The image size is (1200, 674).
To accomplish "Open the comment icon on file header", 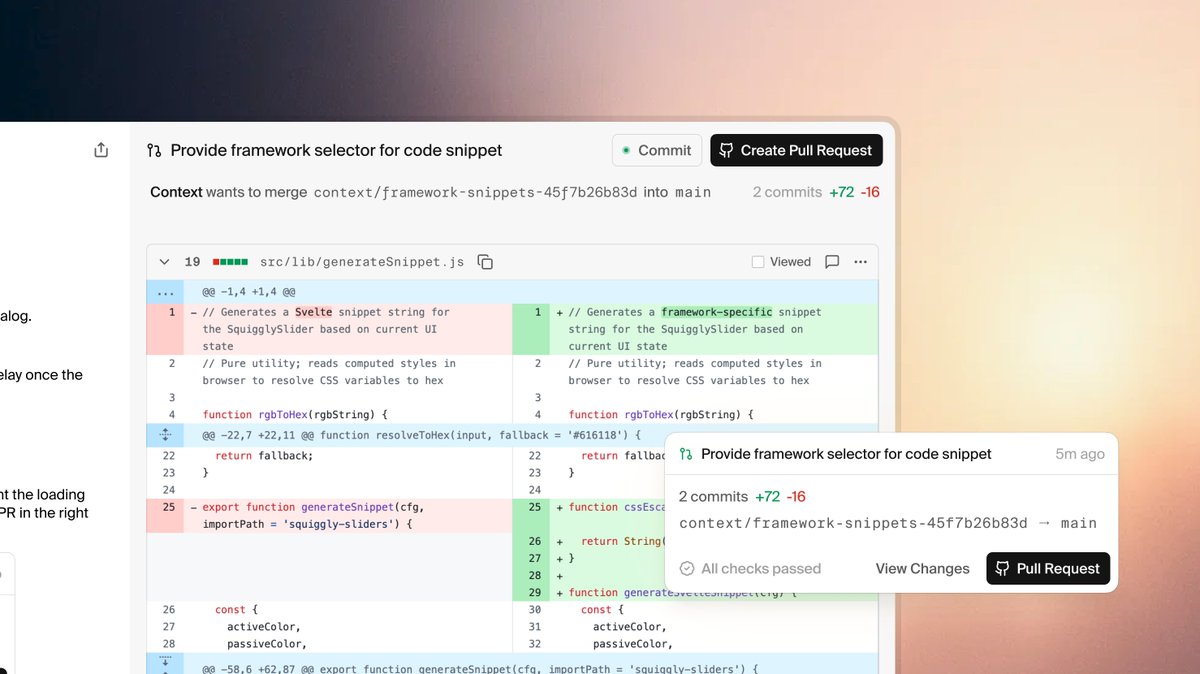I will (832, 262).
